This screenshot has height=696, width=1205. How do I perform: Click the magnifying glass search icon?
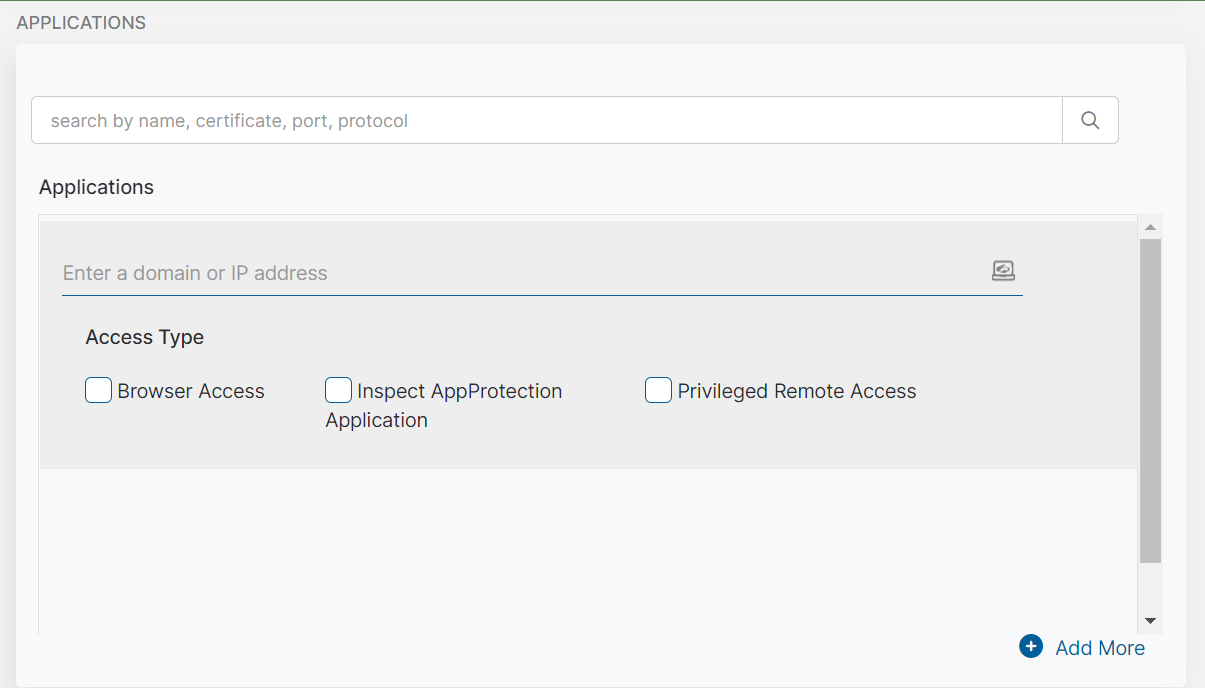[1090, 120]
